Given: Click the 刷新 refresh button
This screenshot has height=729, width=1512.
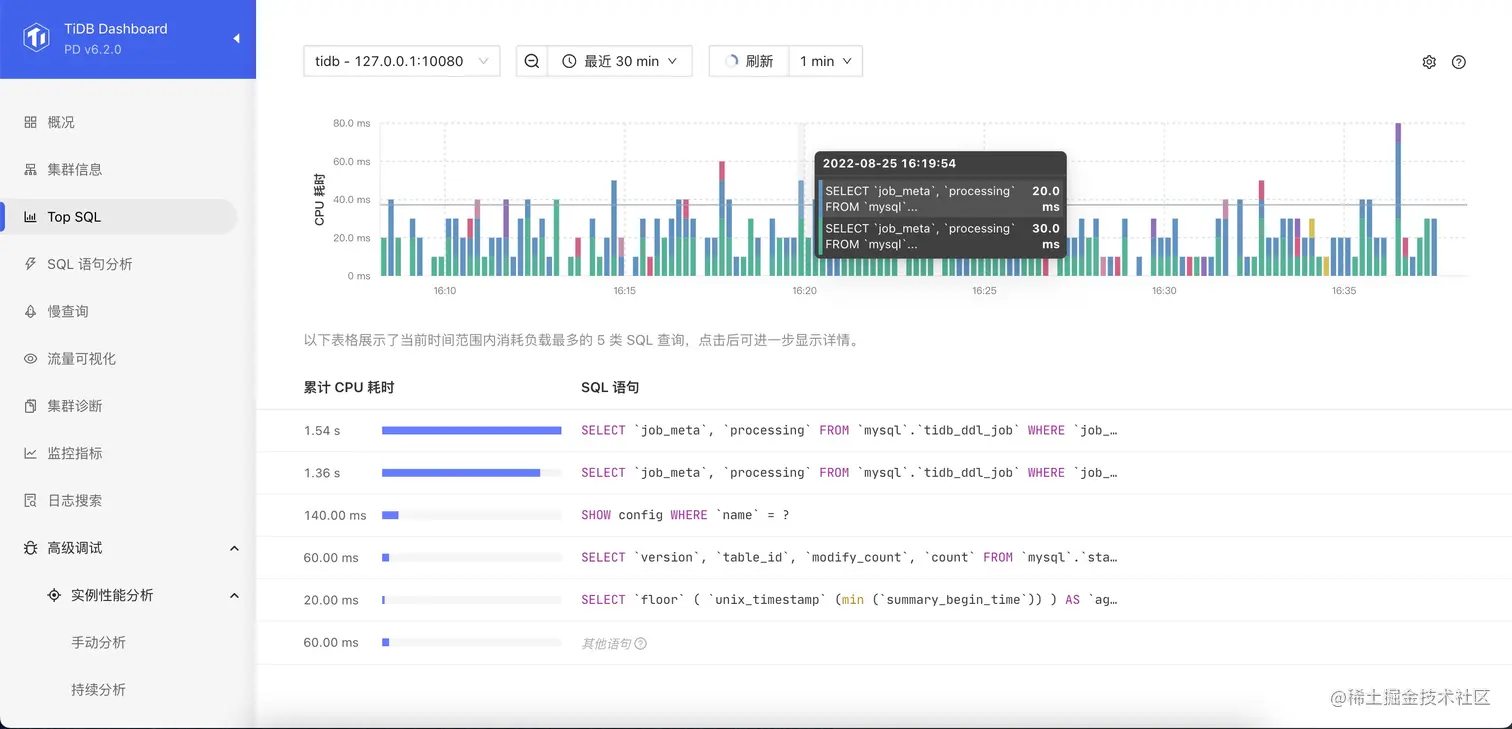Looking at the screenshot, I should (x=749, y=61).
